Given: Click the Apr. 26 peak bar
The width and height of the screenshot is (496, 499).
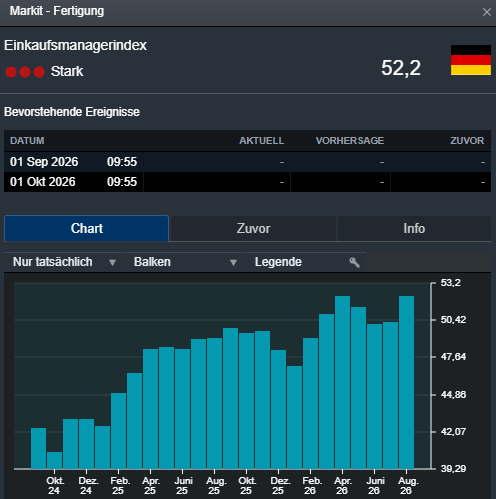Looking at the screenshot, I should pos(342,382).
